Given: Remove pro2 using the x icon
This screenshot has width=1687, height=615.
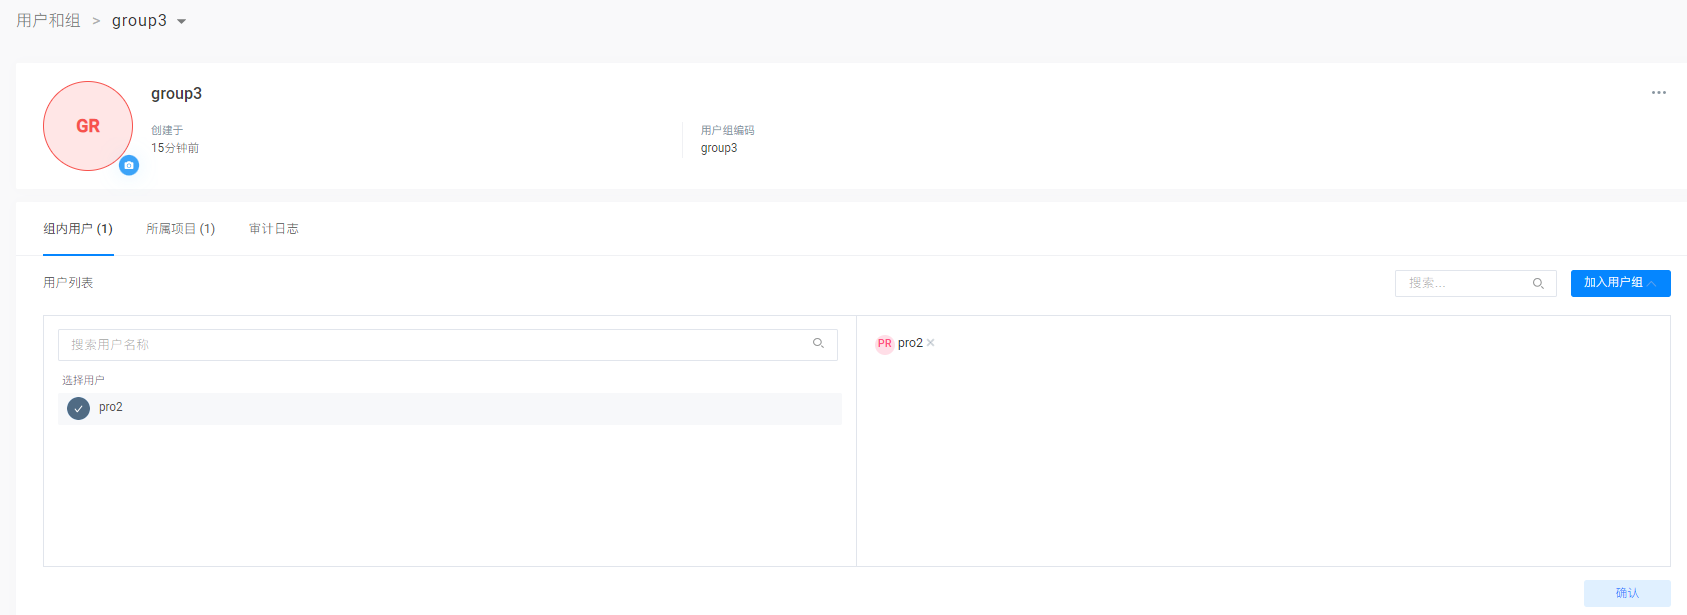Looking at the screenshot, I should tap(931, 343).
